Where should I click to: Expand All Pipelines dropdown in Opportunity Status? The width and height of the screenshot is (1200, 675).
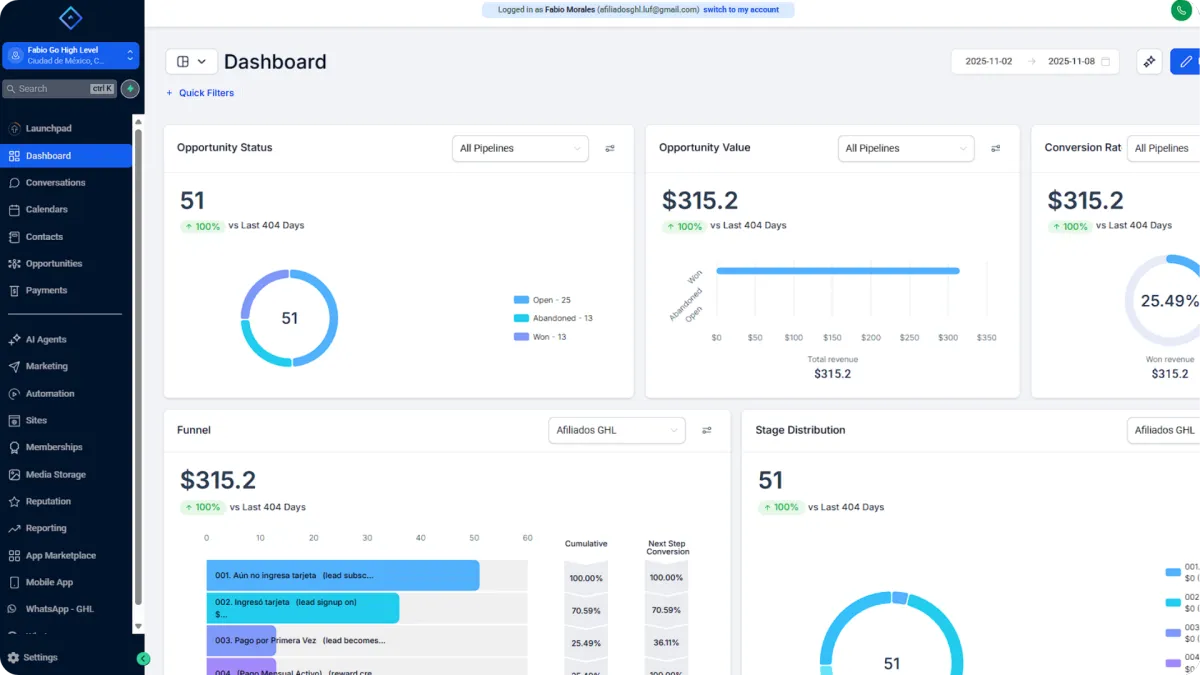tap(520, 149)
